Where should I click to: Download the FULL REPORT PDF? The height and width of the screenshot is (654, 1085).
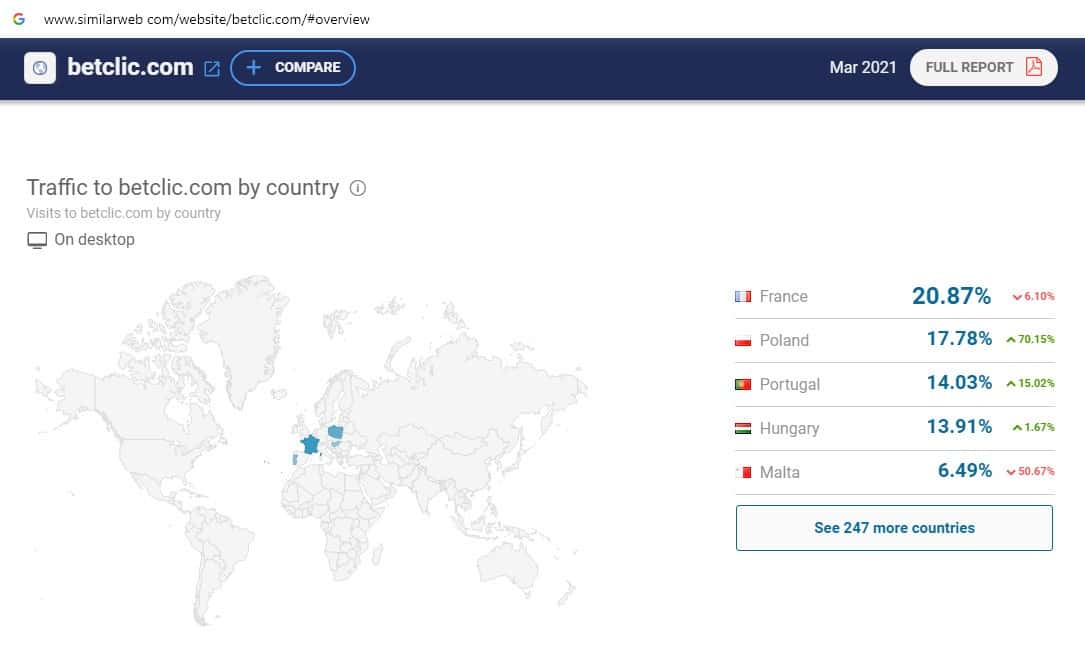coord(983,67)
